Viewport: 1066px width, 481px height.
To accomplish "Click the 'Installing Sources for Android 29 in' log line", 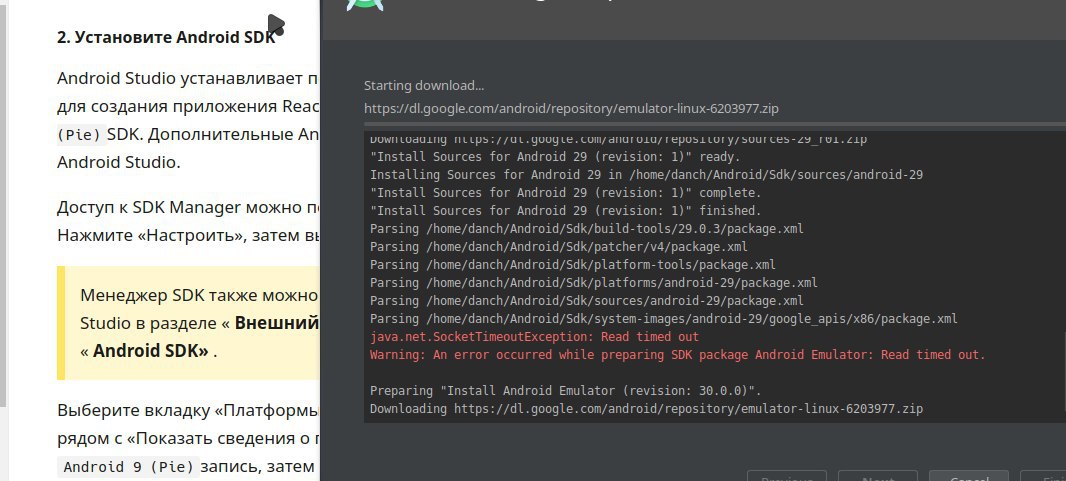I will click(646, 175).
